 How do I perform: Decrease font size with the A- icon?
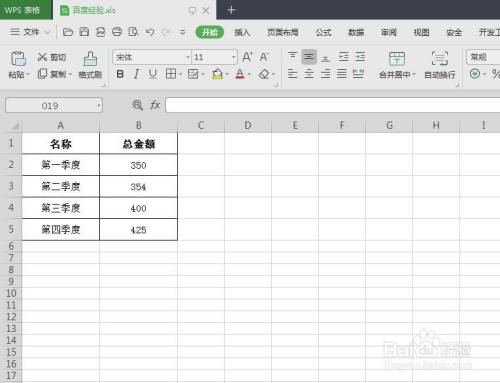[264, 57]
